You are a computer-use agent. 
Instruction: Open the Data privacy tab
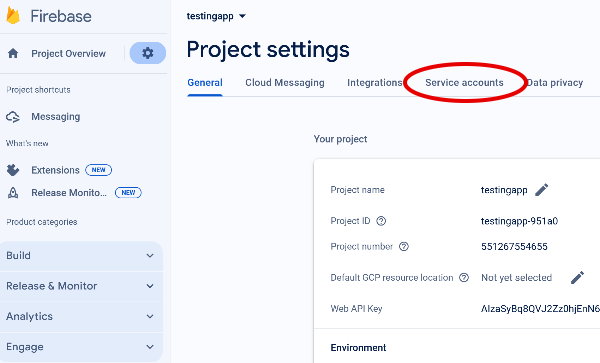point(554,83)
